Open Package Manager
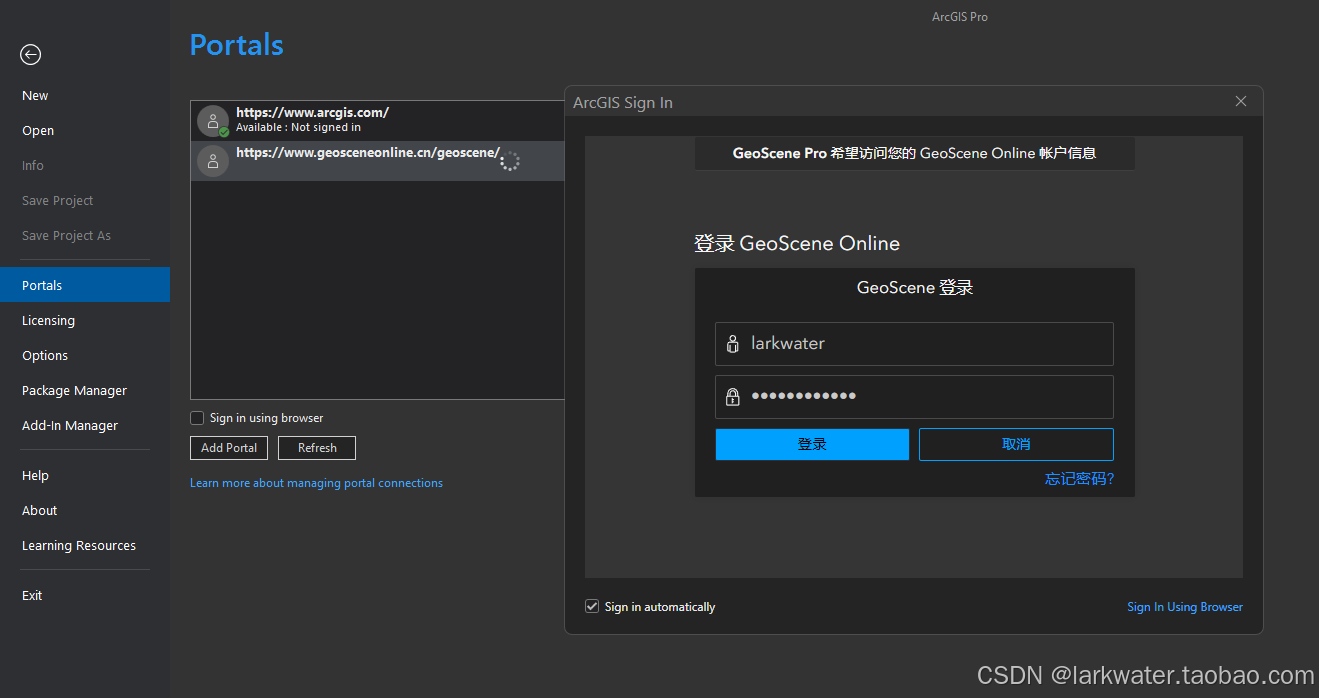1319x698 pixels. pos(74,391)
